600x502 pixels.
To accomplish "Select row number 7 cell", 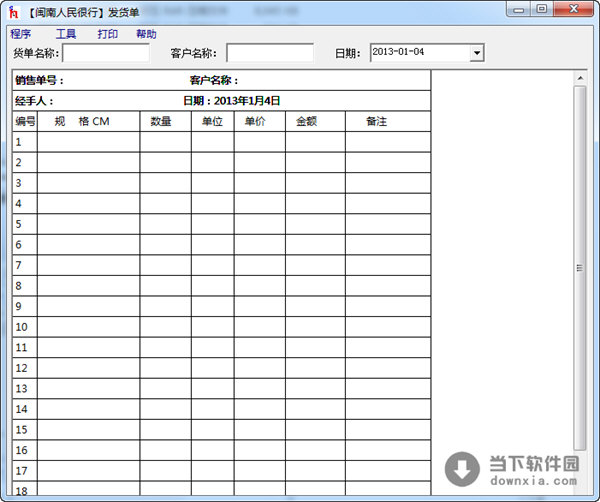I will click(x=25, y=265).
